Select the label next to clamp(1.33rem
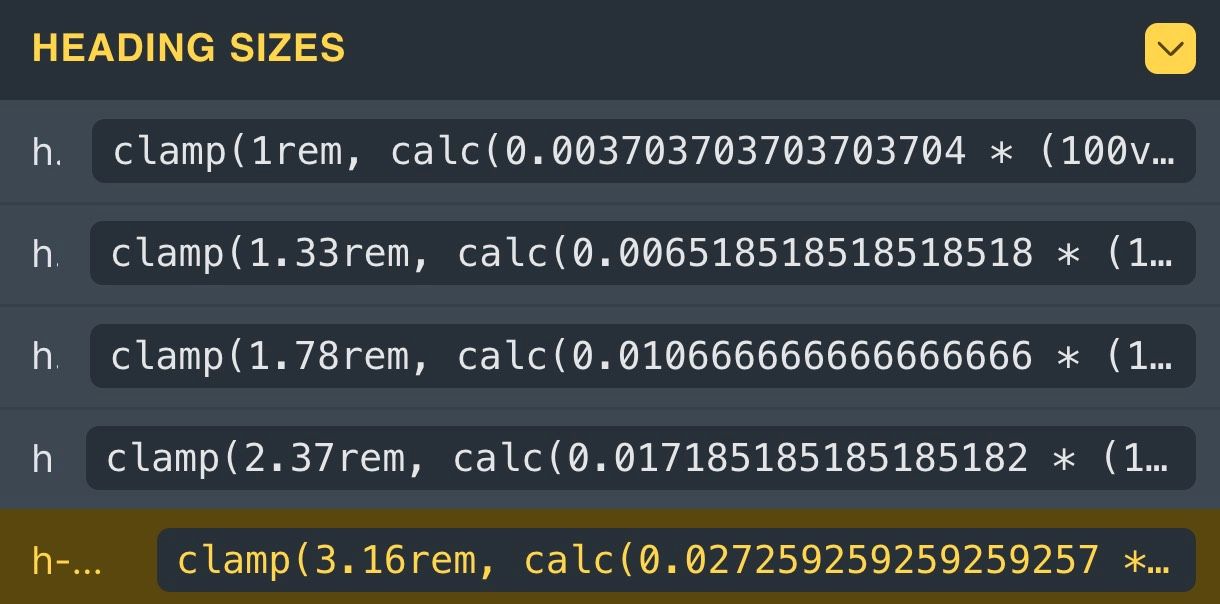This screenshot has height=604, width=1220. click(45, 255)
